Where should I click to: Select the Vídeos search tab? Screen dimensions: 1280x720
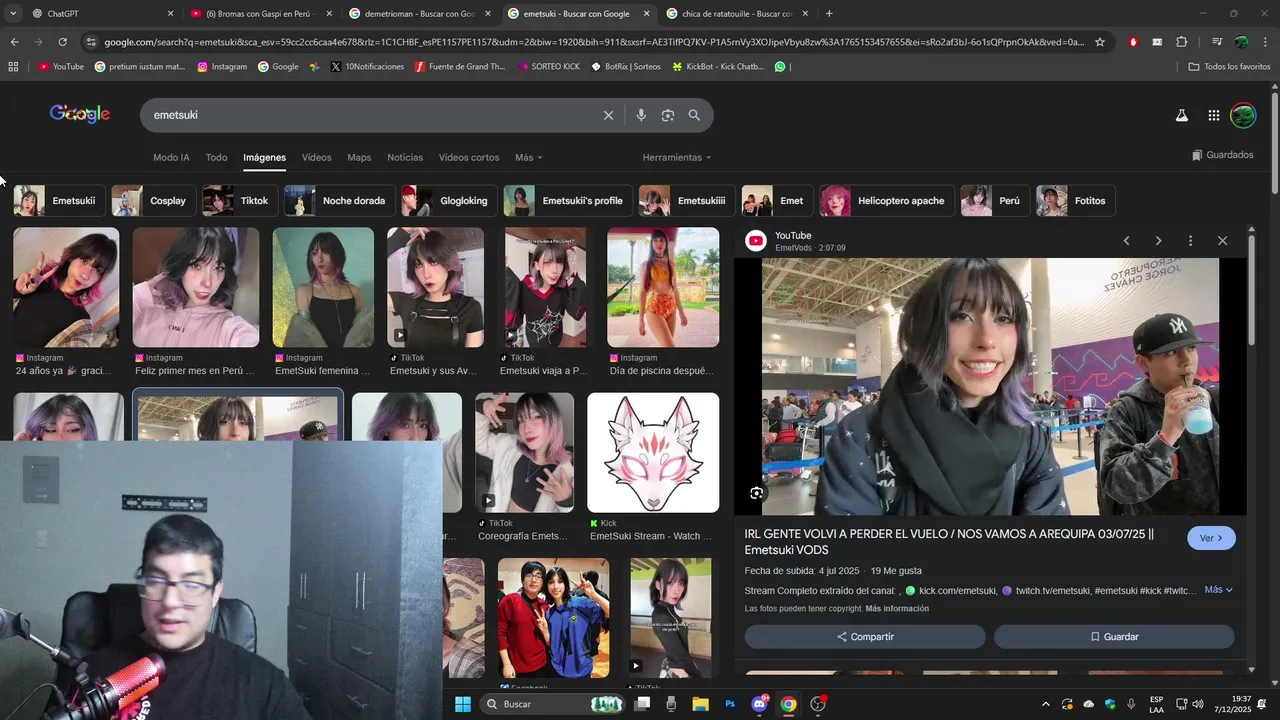[316, 158]
